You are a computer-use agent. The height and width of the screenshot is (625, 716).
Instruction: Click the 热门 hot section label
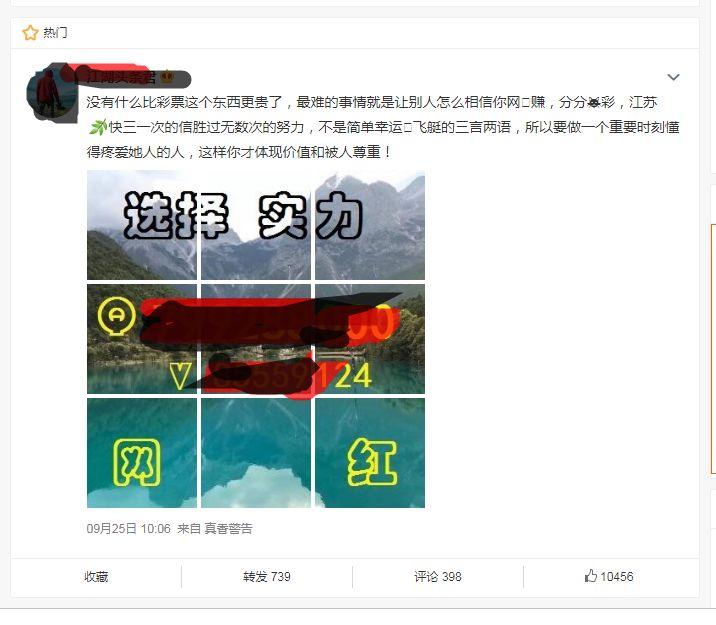(x=55, y=32)
